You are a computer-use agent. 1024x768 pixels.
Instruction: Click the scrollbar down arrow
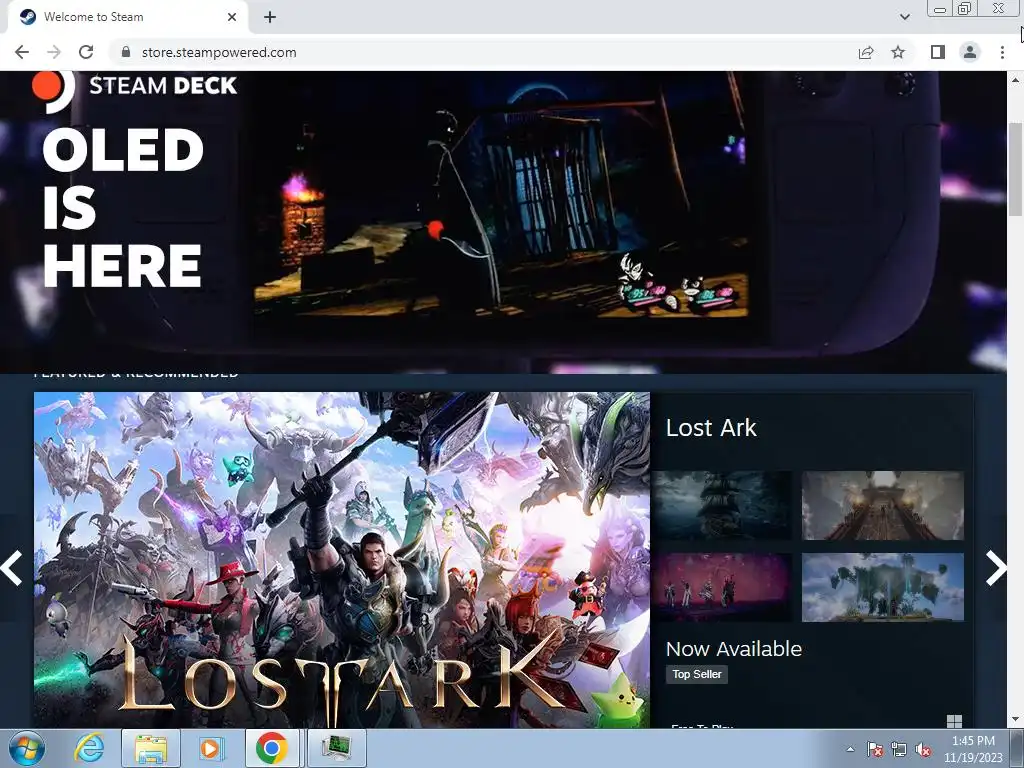1015,720
